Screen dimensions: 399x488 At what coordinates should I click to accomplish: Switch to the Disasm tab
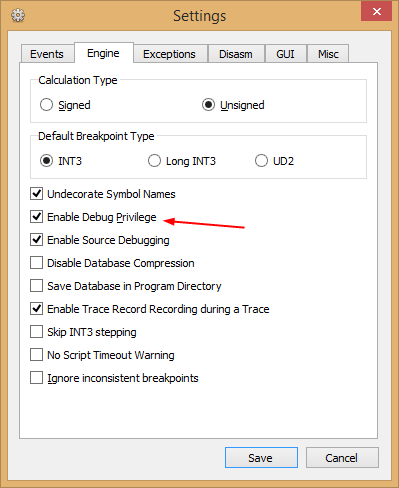pos(236,54)
